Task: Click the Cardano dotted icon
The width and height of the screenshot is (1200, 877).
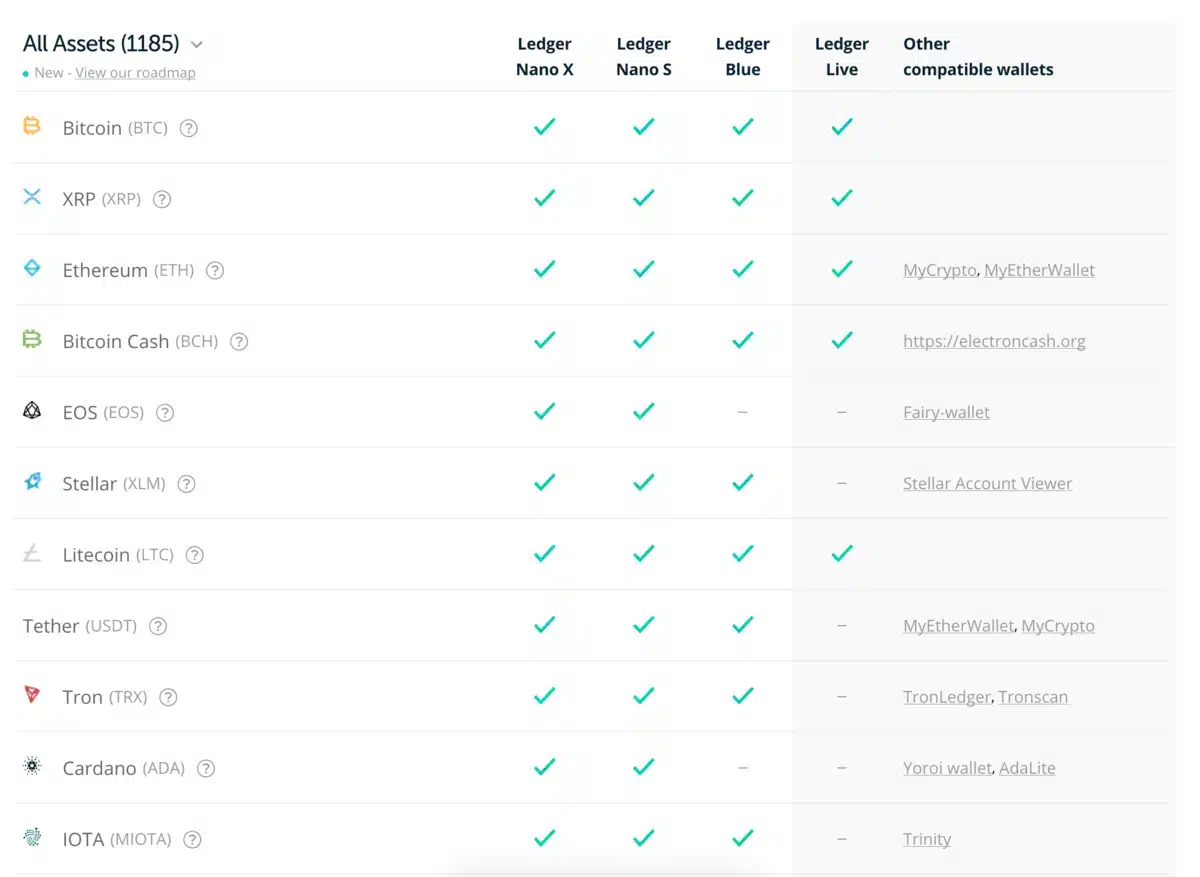Action: (32, 767)
